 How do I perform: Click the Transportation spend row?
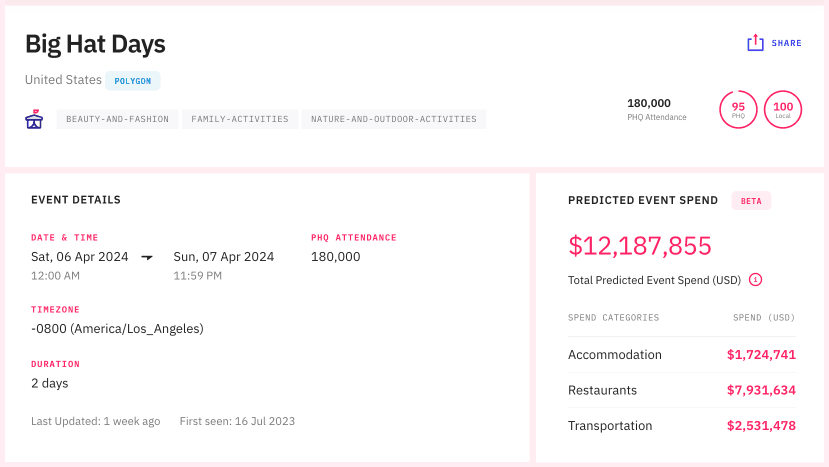(x=681, y=426)
